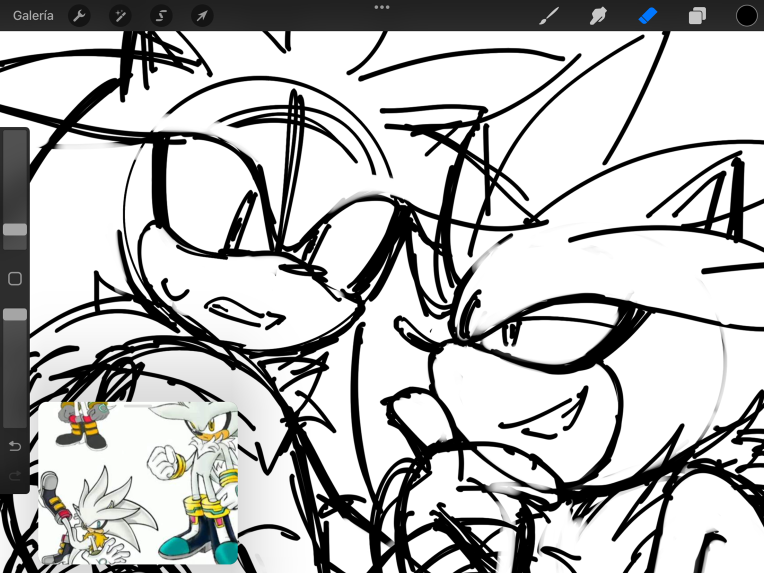This screenshot has width=764, height=573.
Task: Open the Galería gallery
Action: pos(33,16)
